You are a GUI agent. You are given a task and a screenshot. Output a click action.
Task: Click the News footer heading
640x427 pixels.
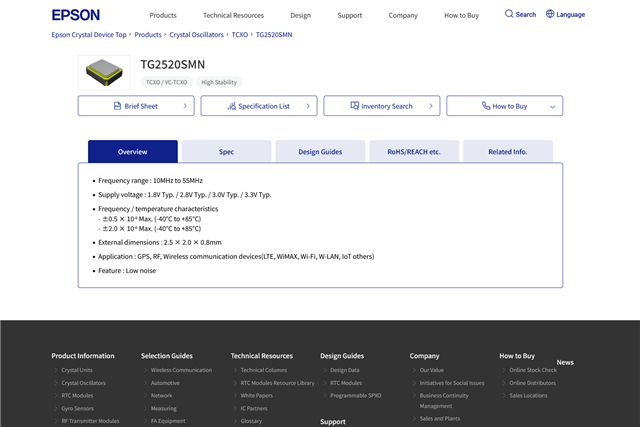(565, 363)
